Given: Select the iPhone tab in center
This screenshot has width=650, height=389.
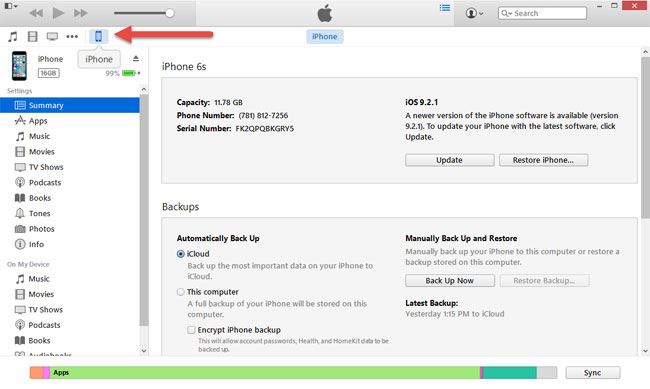Looking at the screenshot, I should [x=325, y=36].
